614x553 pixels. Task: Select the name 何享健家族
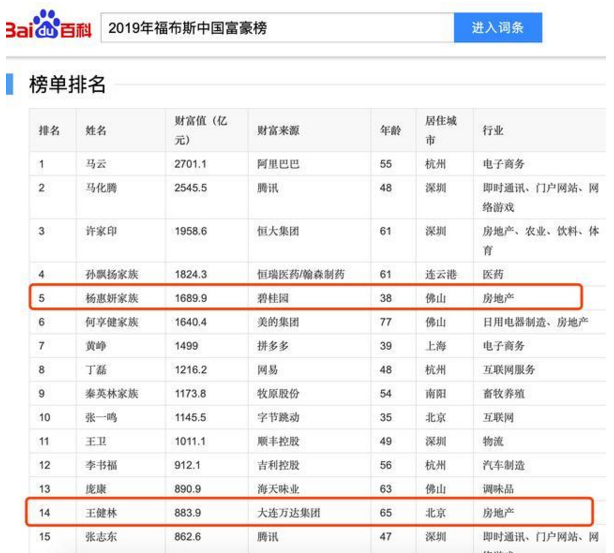[112, 322]
